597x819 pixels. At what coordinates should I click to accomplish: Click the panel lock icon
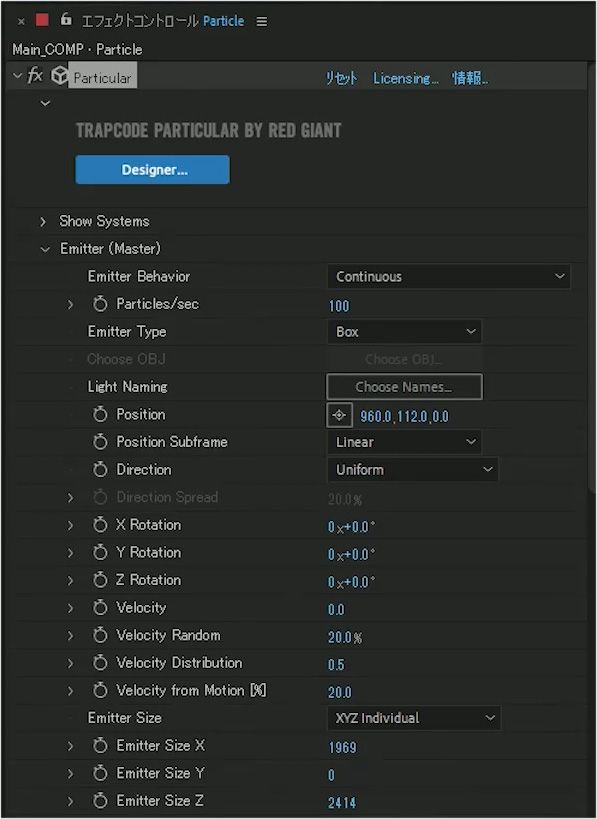coord(65,19)
